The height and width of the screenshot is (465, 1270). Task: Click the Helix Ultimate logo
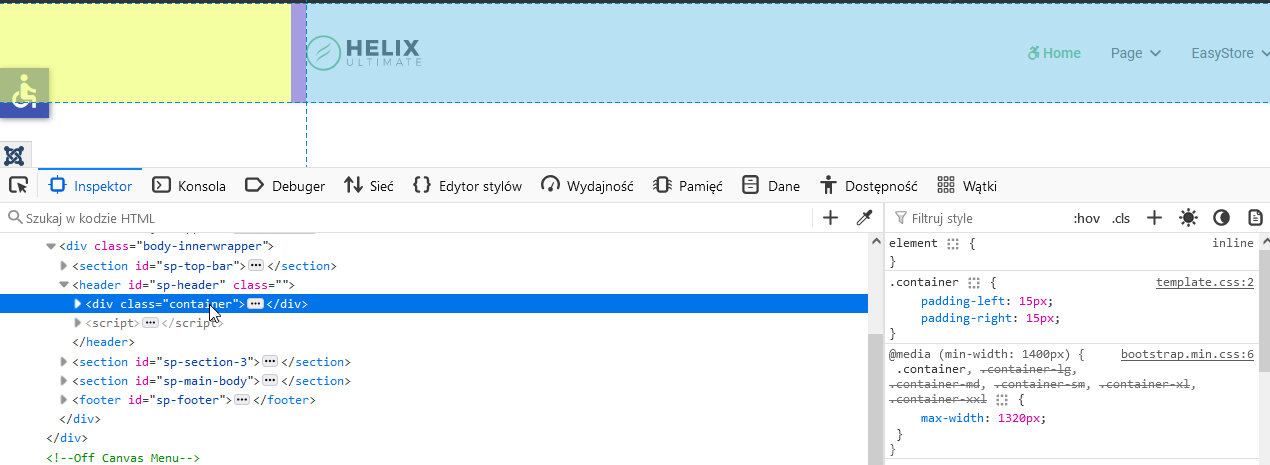click(x=364, y=53)
